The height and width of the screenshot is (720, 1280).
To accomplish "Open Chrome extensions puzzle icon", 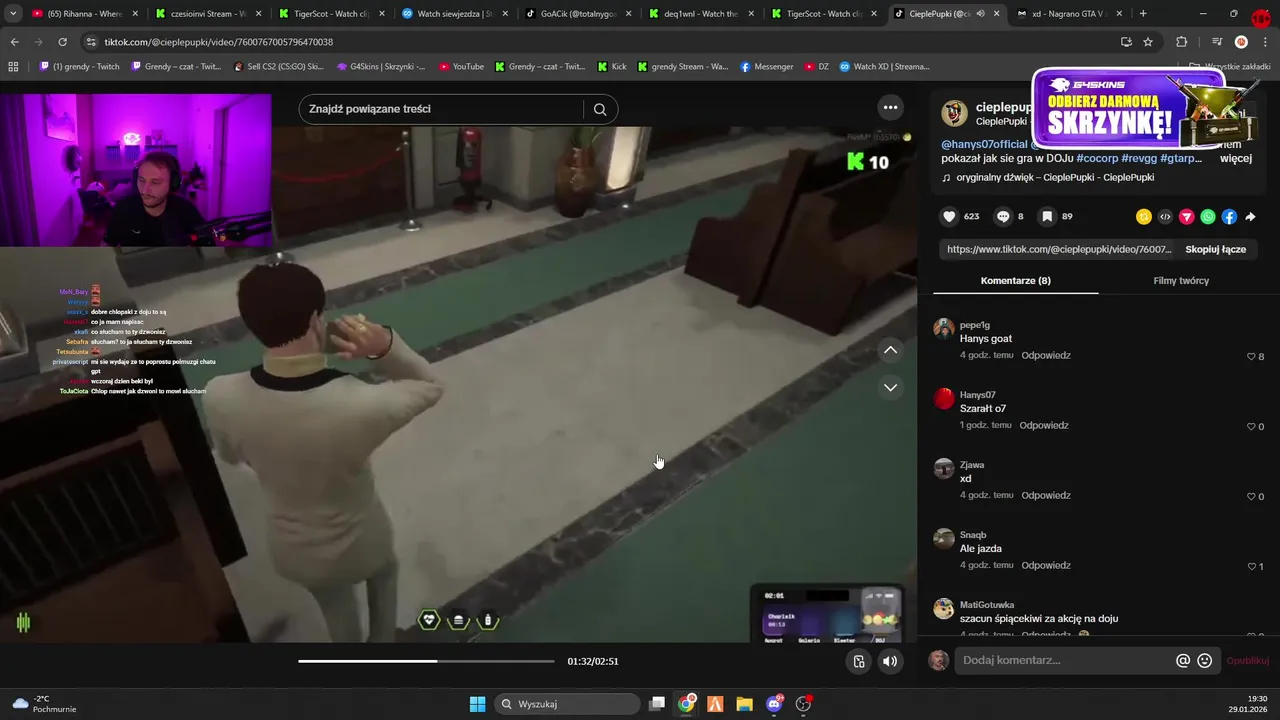I will pyautogui.click(x=1181, y=42).
